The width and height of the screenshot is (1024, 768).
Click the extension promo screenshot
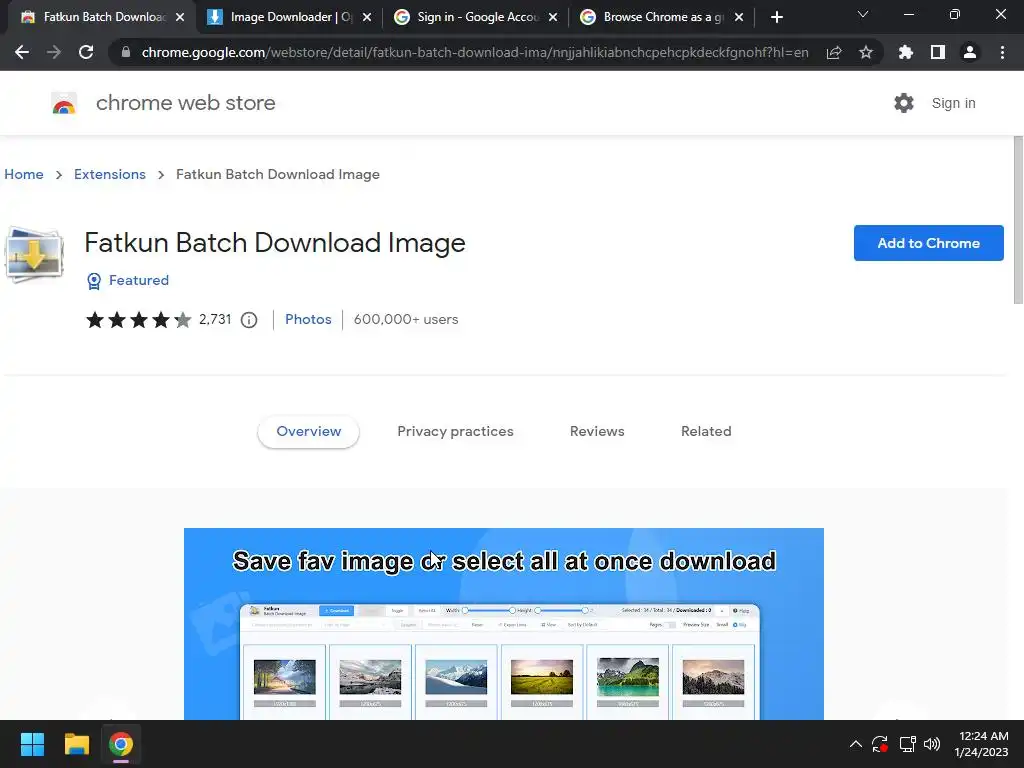pyautogui.click(x=504, y=624)
